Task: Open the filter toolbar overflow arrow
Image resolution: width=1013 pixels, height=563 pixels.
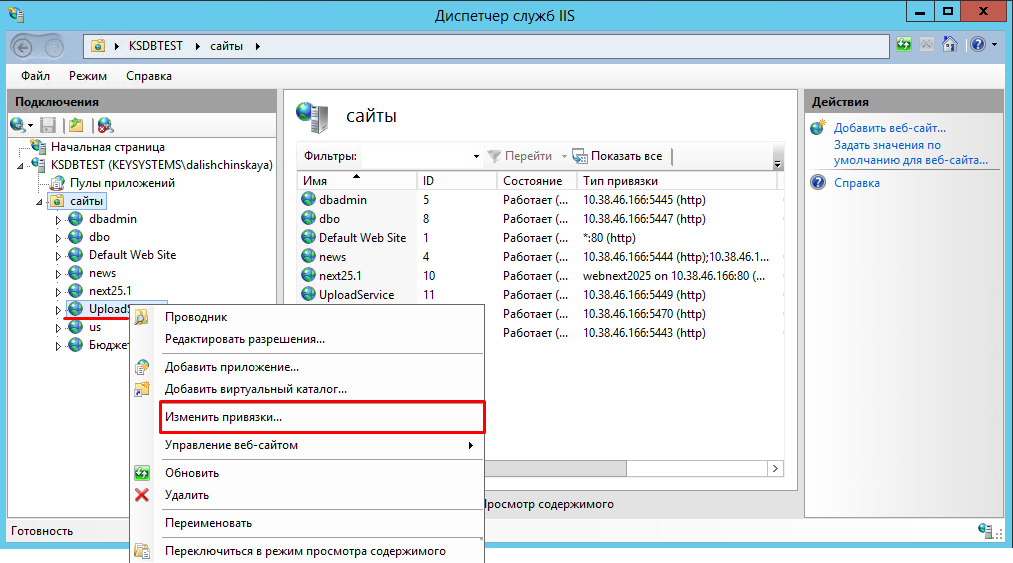Action: tap(777, 164)
